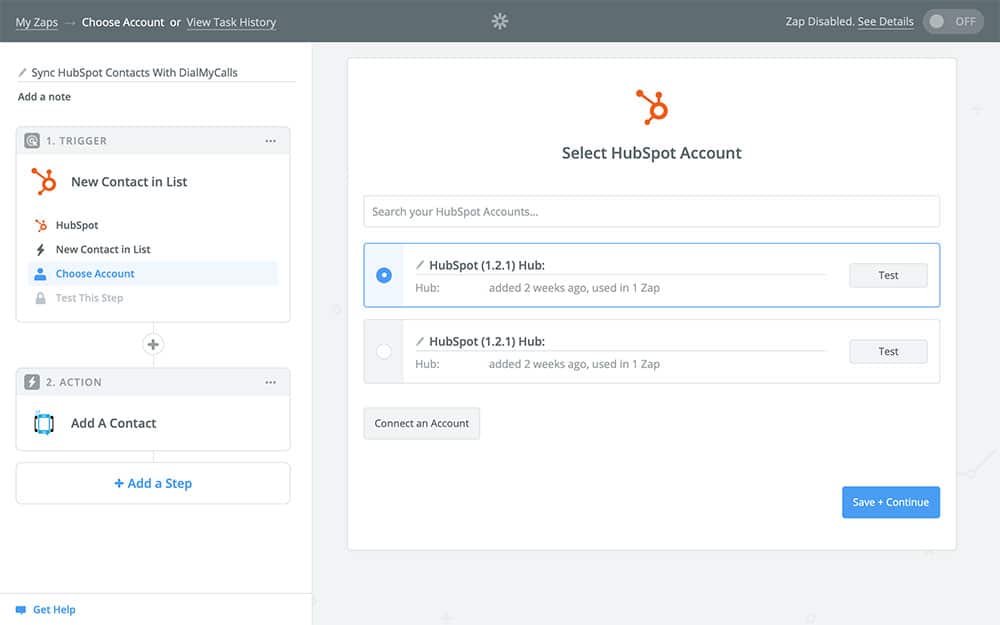Screen dimensions: 1000x625
Task: Click pencil icon beside Zap name
Action: point(23,73)
